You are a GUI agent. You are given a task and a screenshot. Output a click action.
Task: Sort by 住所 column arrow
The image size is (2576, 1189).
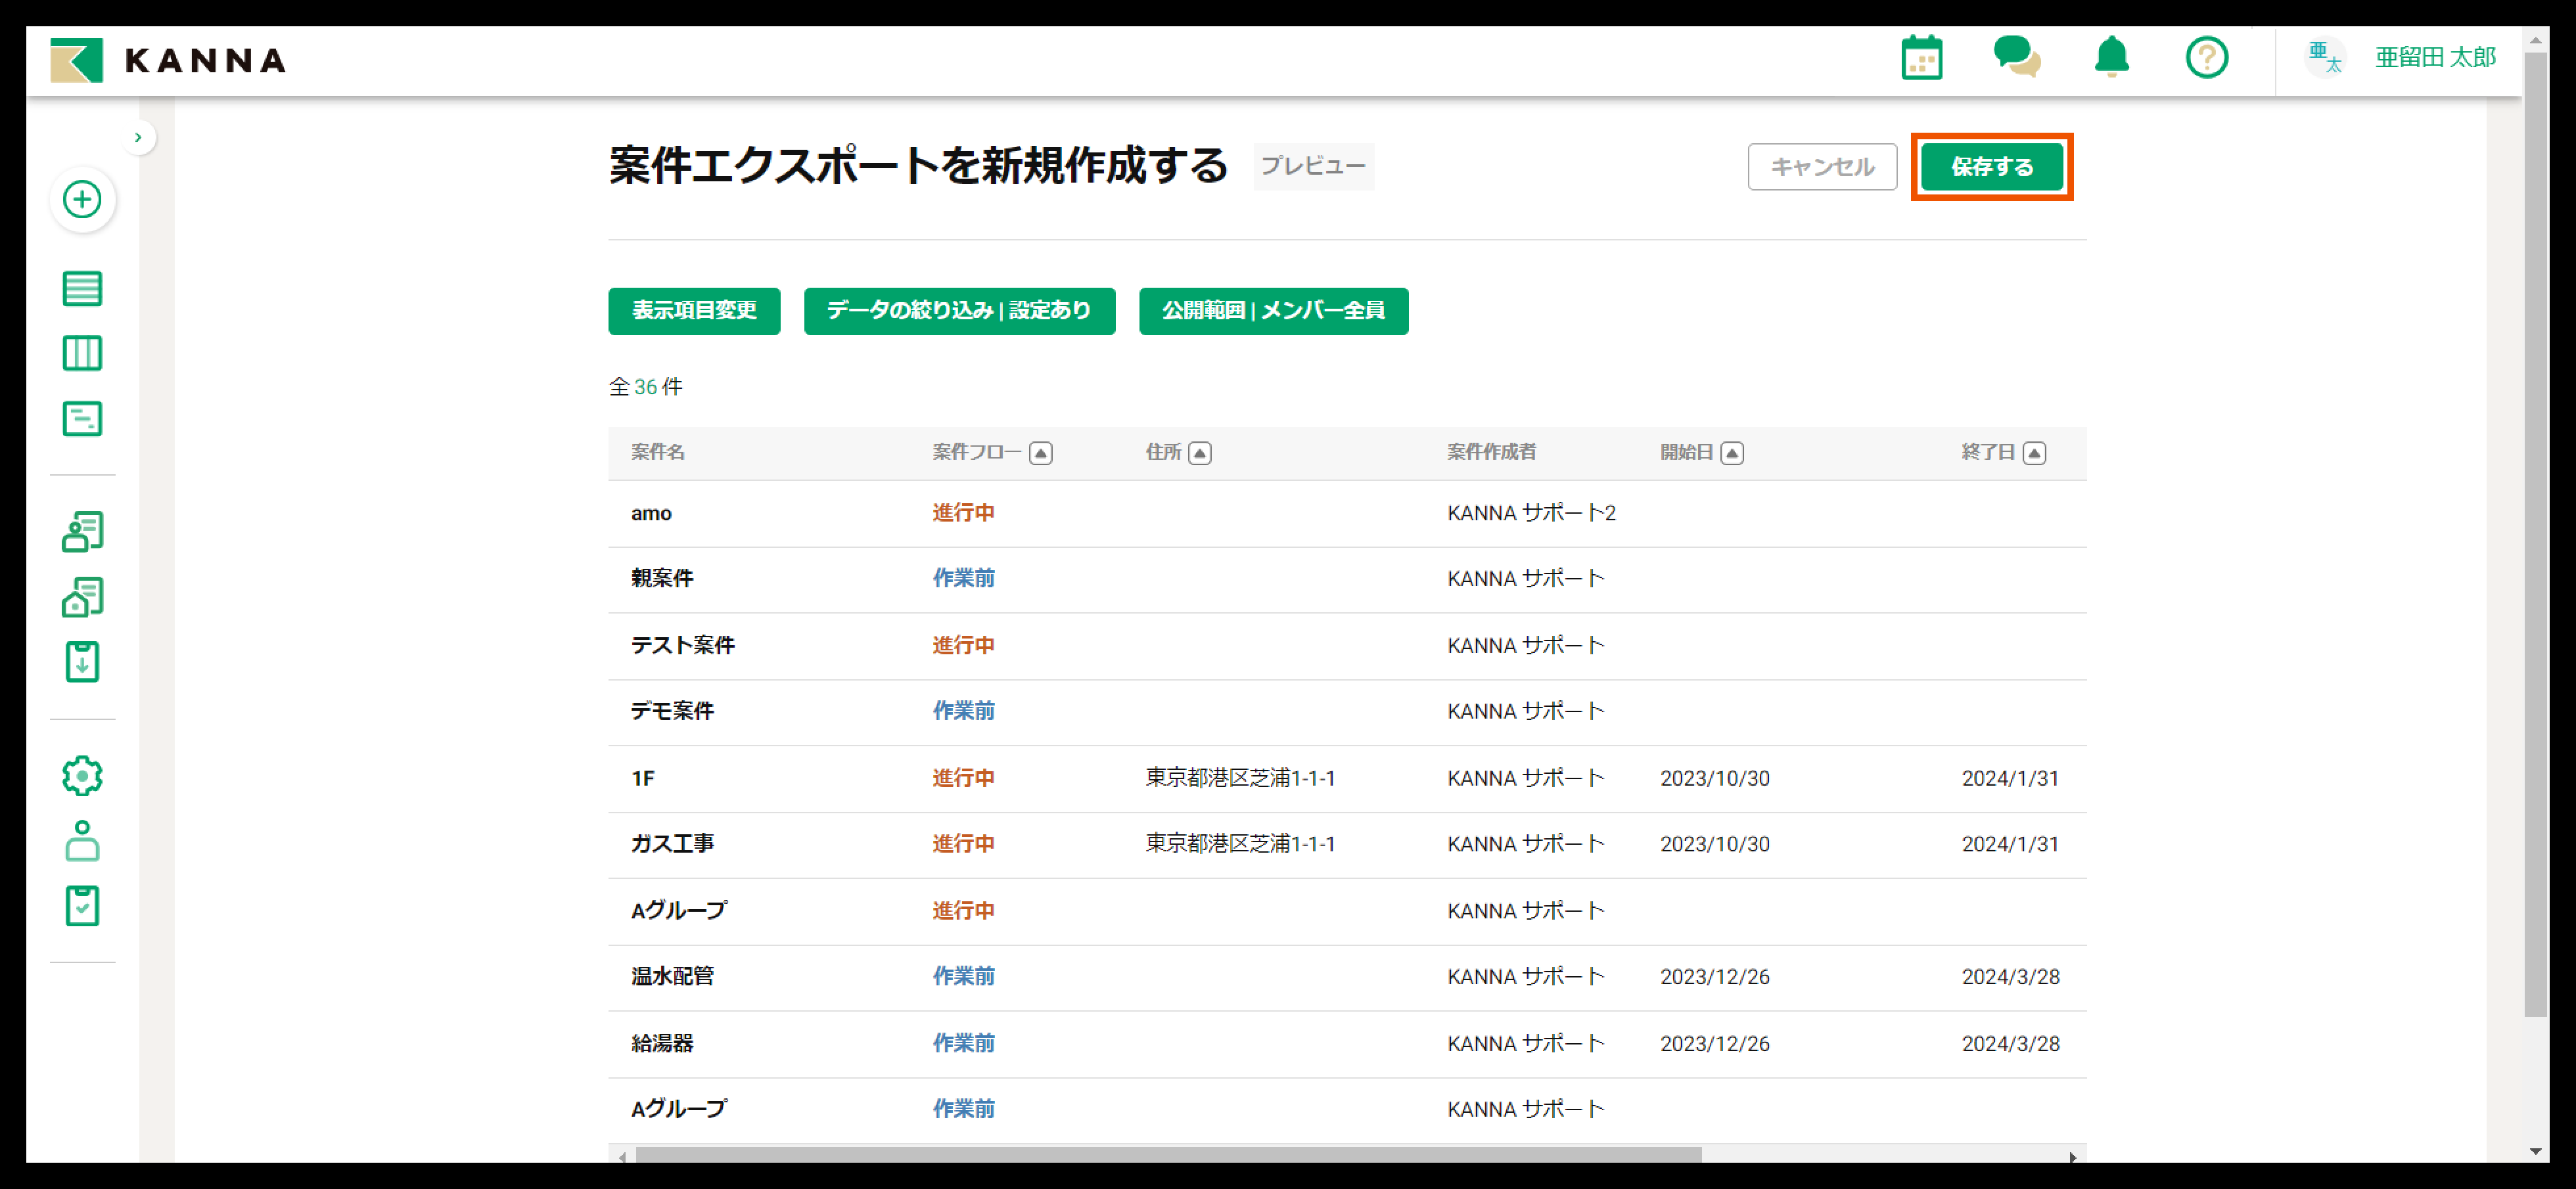tap(1199, 453)
